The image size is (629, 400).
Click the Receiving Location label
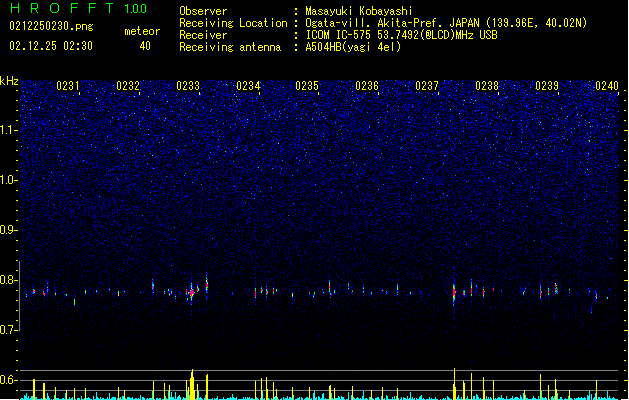pyautogui.click(x=233, y=23)
